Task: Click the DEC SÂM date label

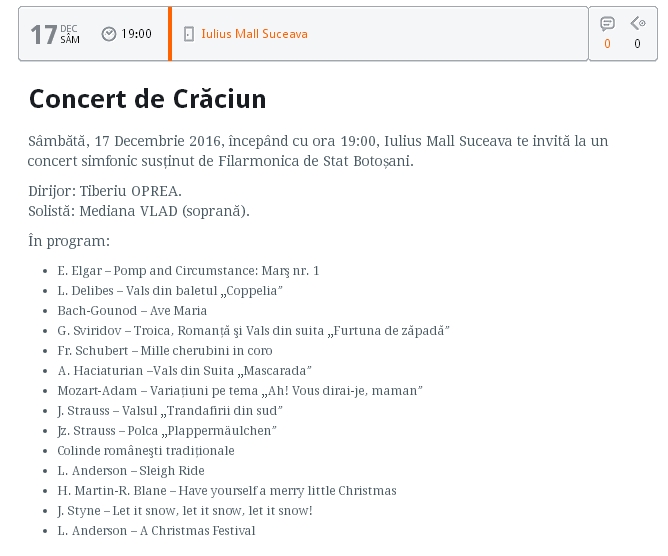Action: (x=69, y=34)
